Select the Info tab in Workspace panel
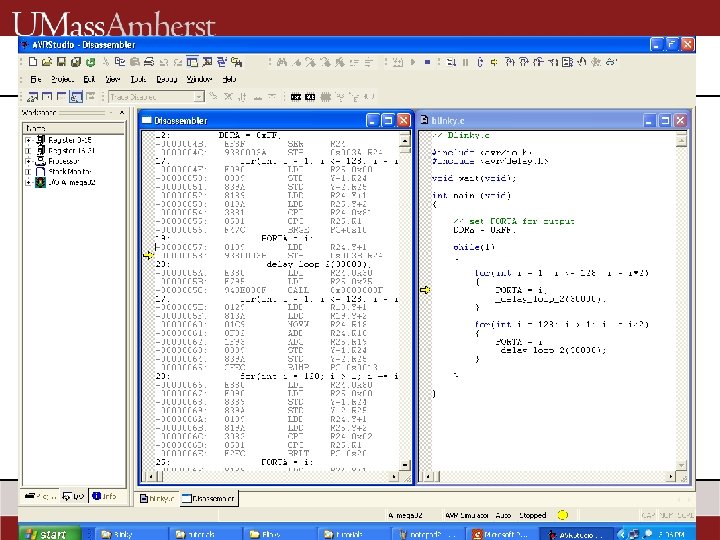Screen dimensions: 720x540 click(x=104, y=496)
